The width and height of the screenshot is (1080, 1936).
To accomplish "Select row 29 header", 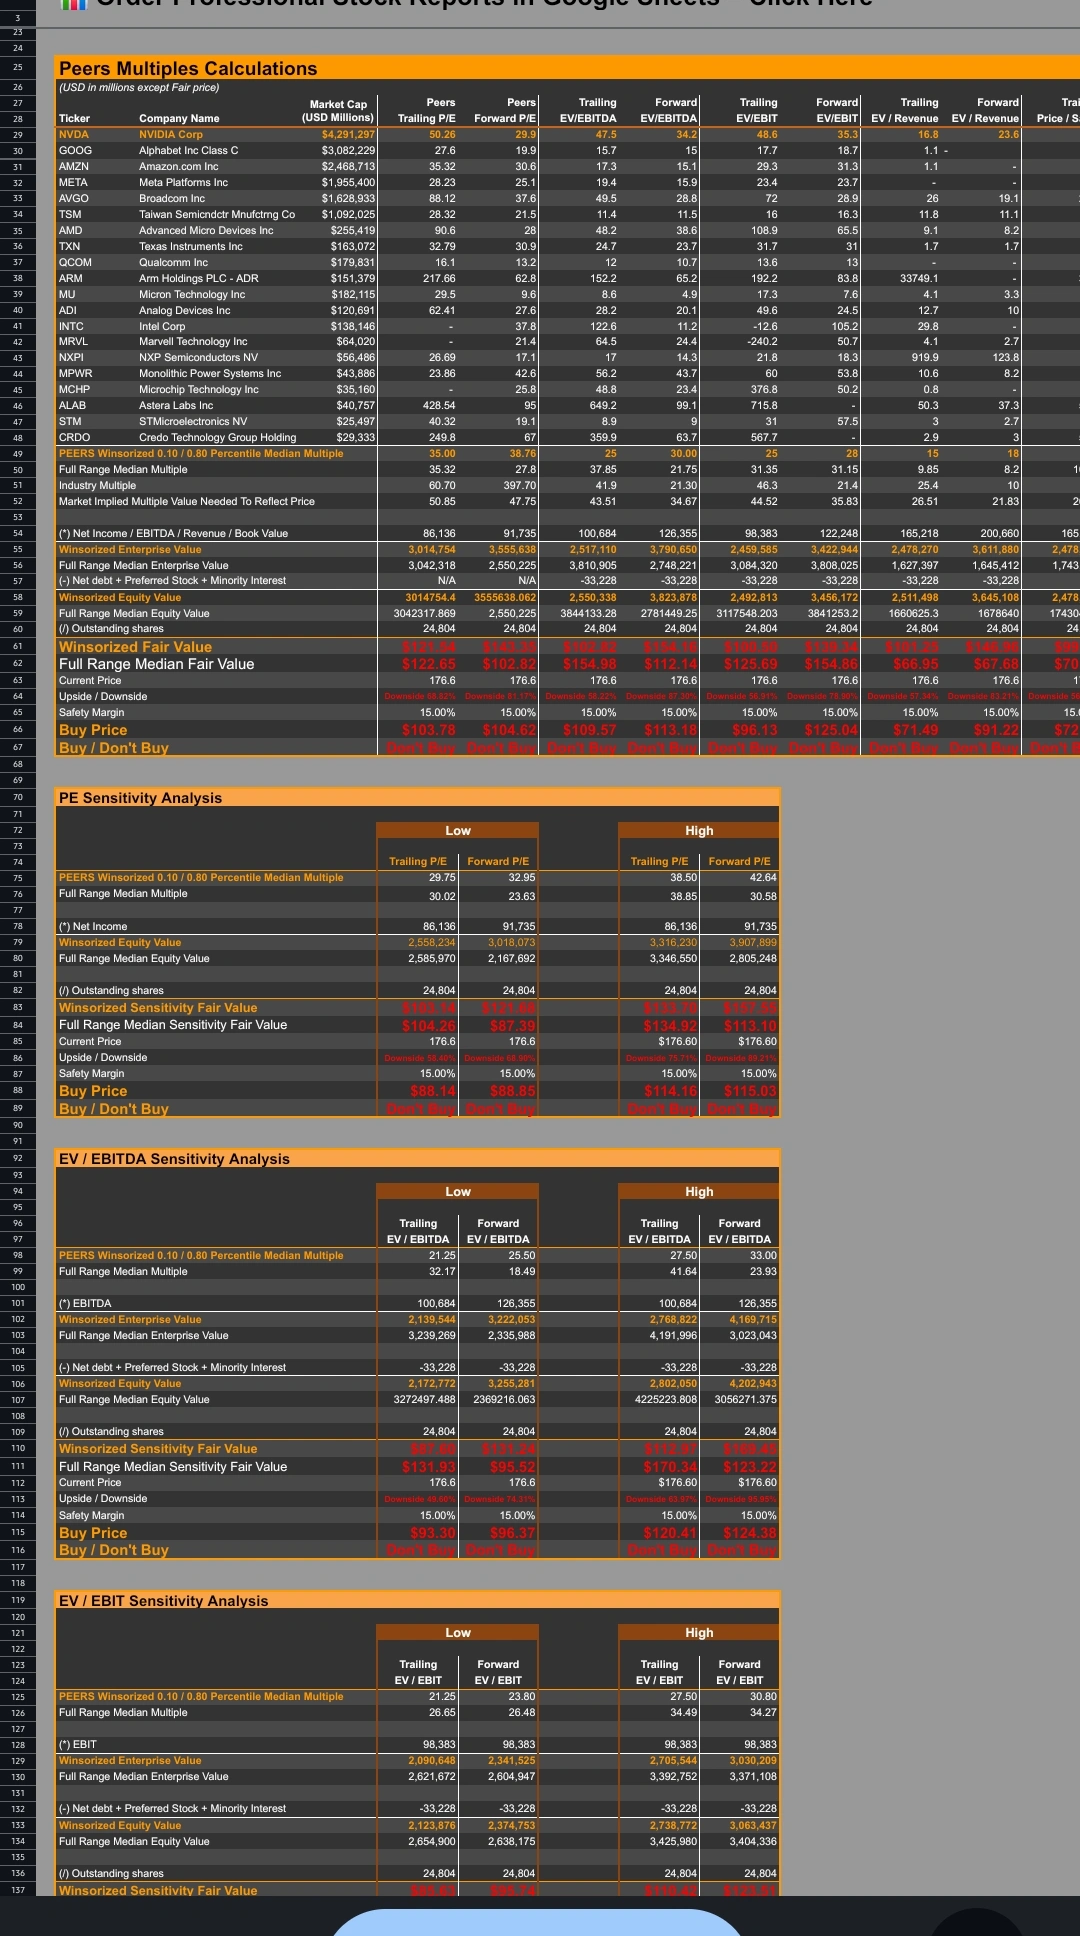I will [18, 135].
